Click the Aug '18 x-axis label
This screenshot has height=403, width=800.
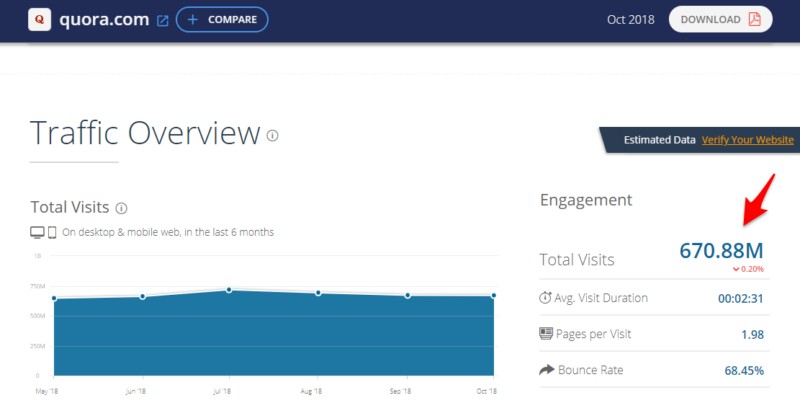pos(311,391)
